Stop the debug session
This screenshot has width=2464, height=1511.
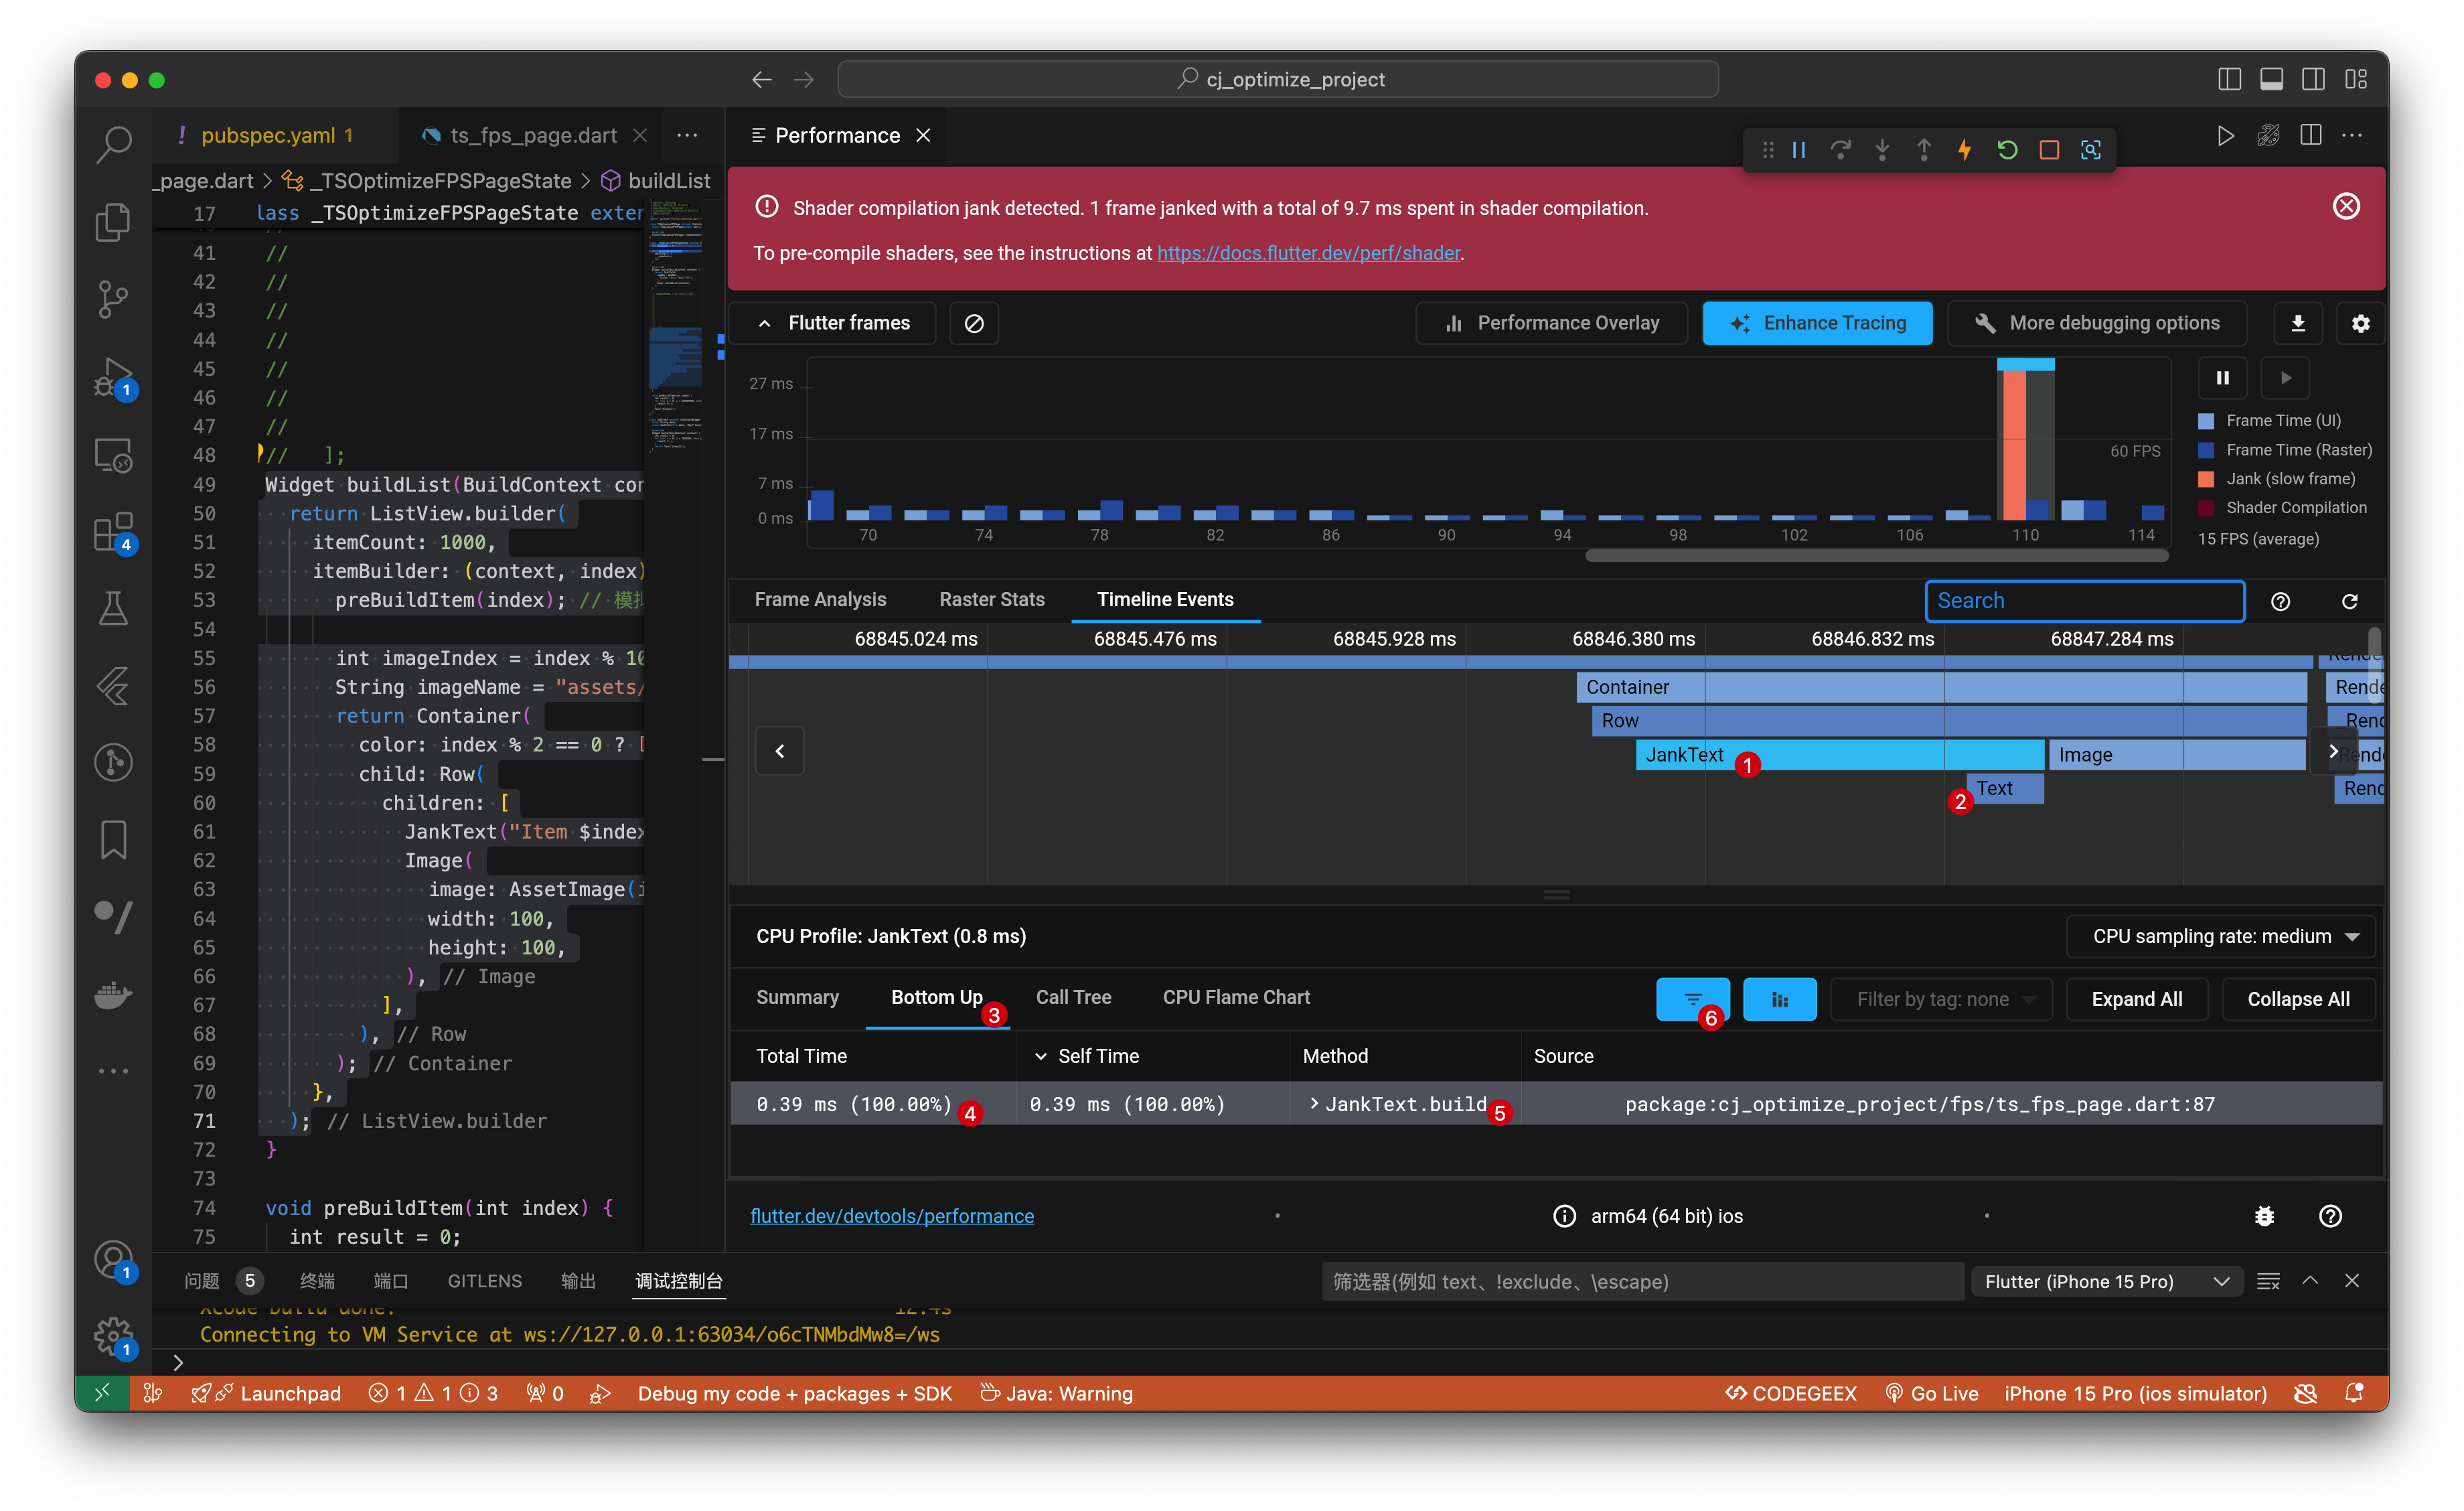coord(2049,150)
